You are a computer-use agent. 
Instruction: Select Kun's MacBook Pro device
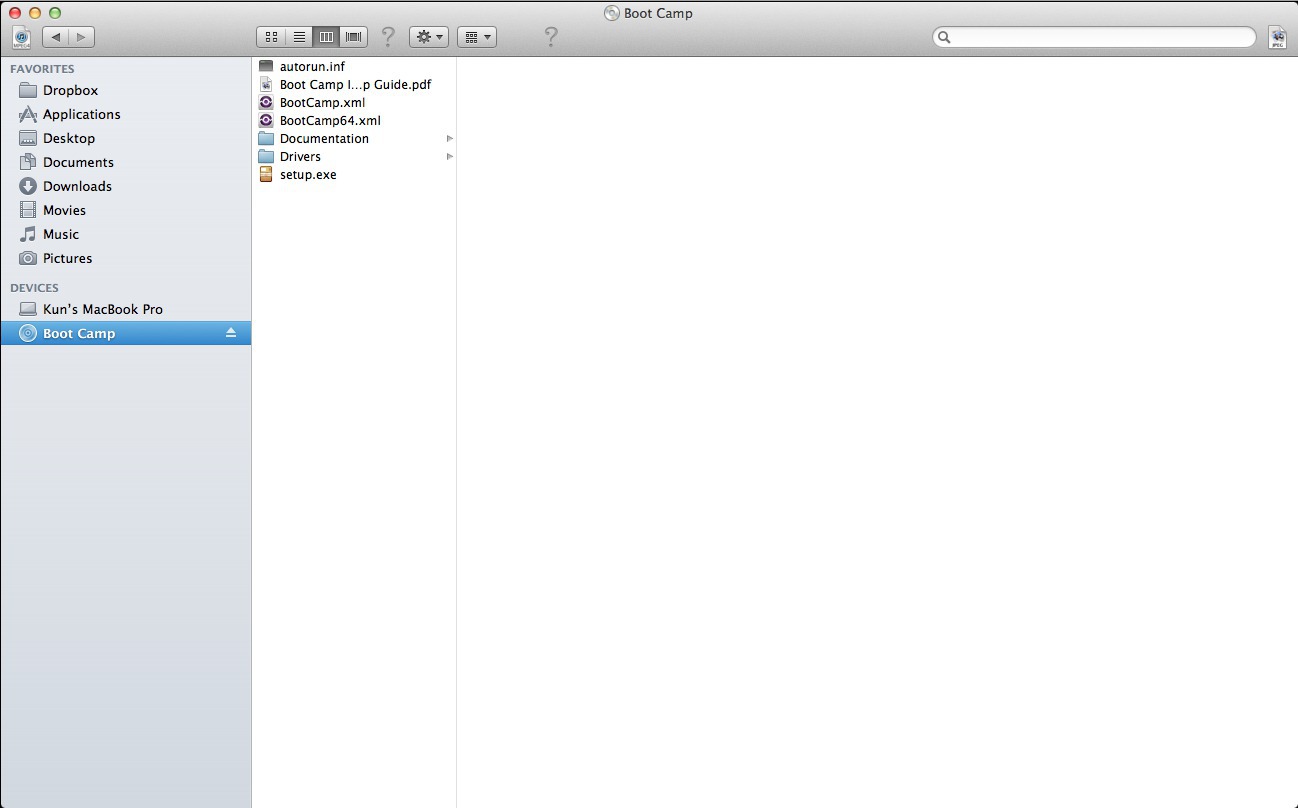coord(126,309)
